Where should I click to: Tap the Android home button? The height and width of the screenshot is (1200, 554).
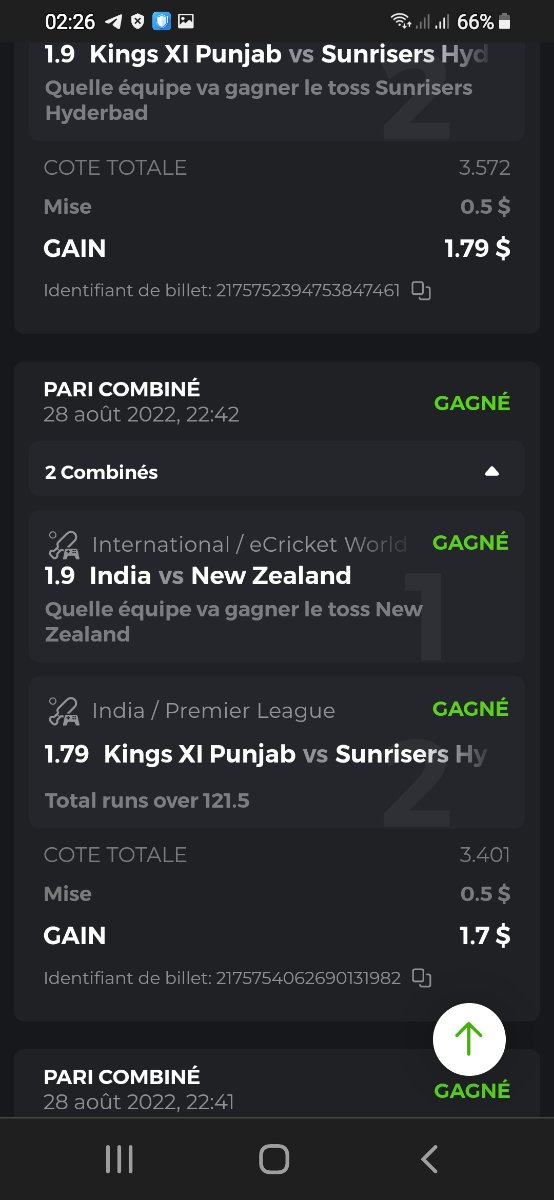274,1159
